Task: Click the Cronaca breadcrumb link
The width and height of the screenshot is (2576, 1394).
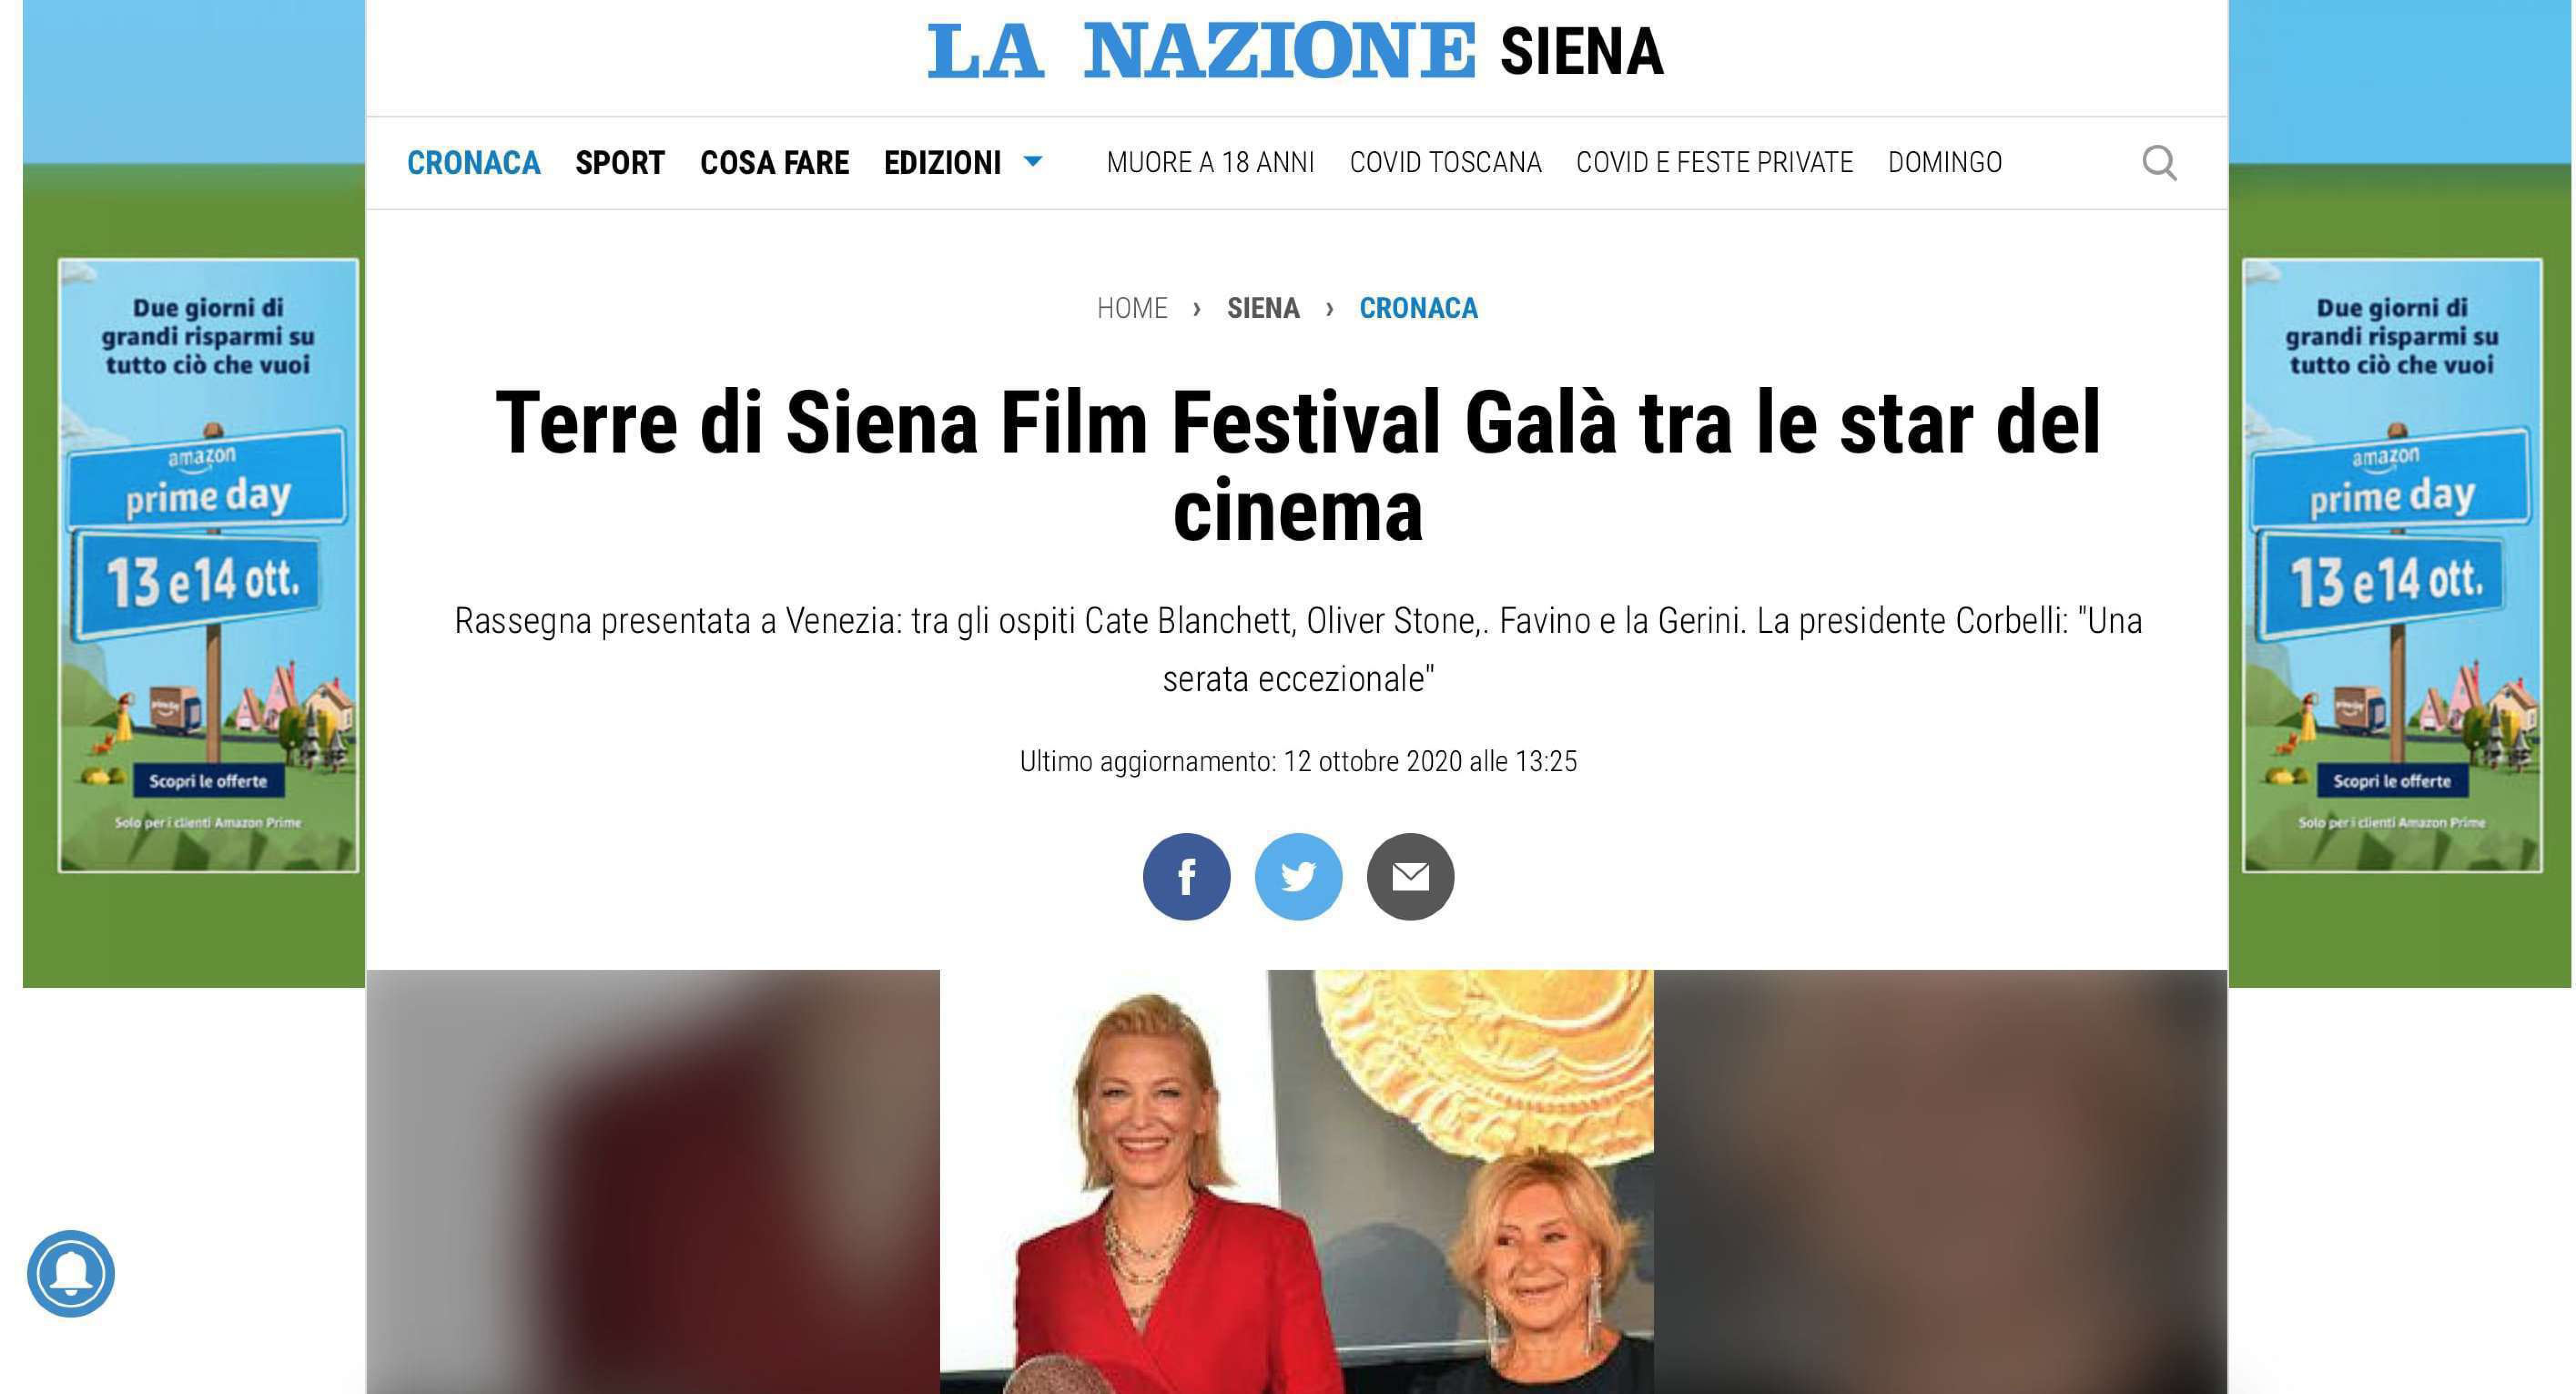Action: [1418, 308]
